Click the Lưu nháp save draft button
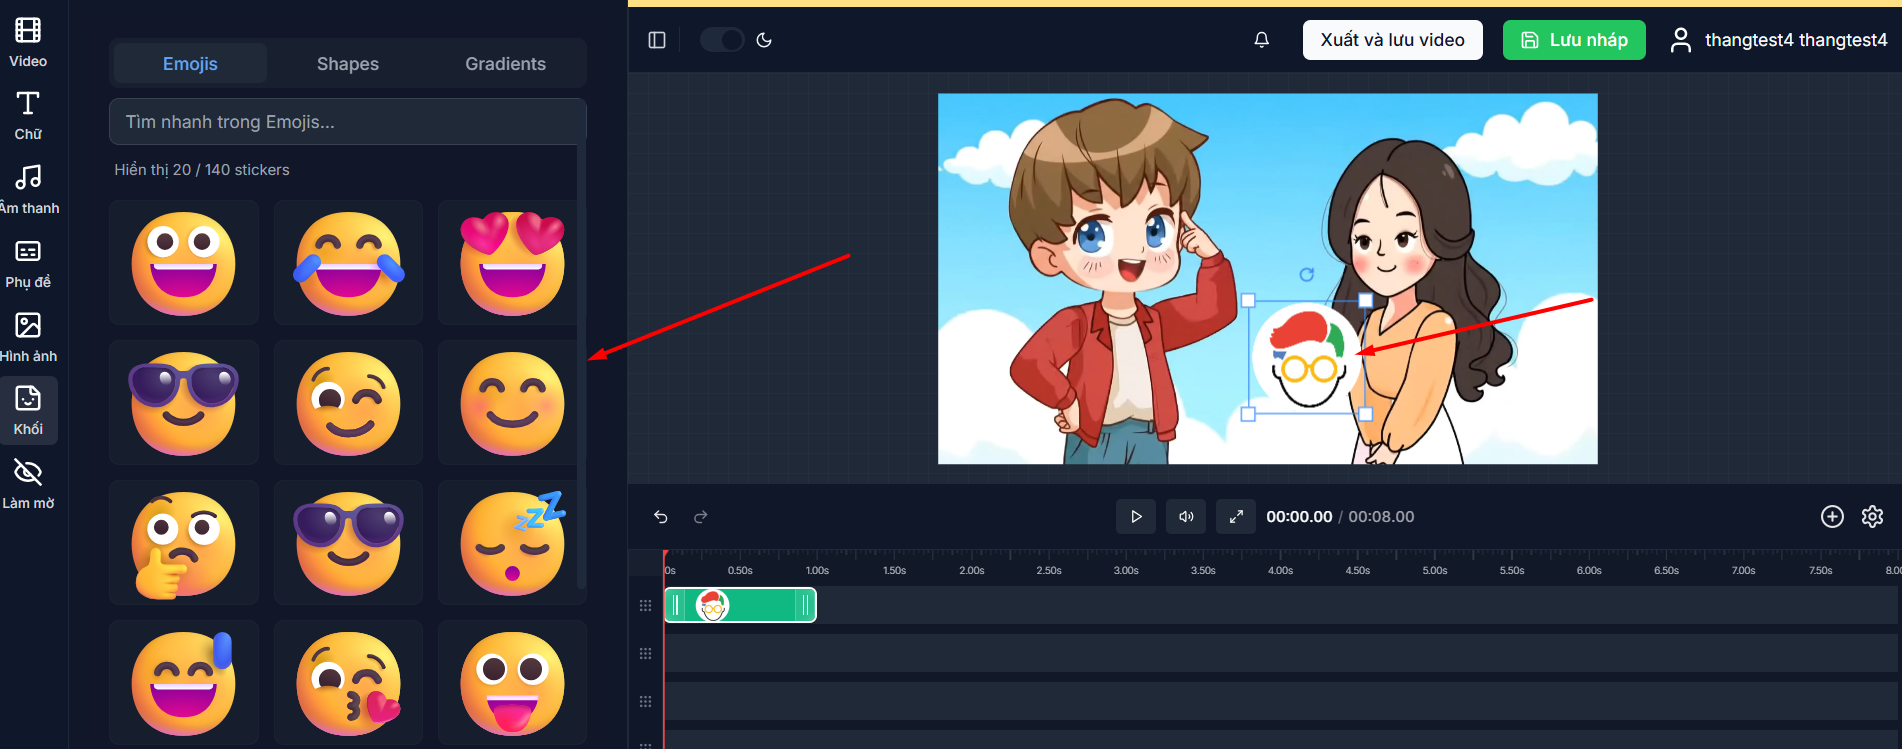 [x=1573, y=40]
